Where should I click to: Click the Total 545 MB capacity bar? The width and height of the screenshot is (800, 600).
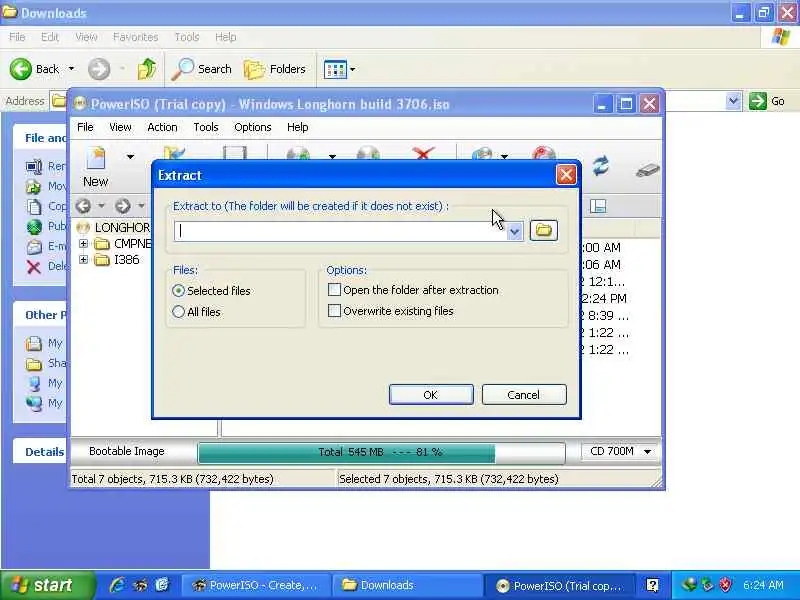pyautogui.click(x=381, y=453)
